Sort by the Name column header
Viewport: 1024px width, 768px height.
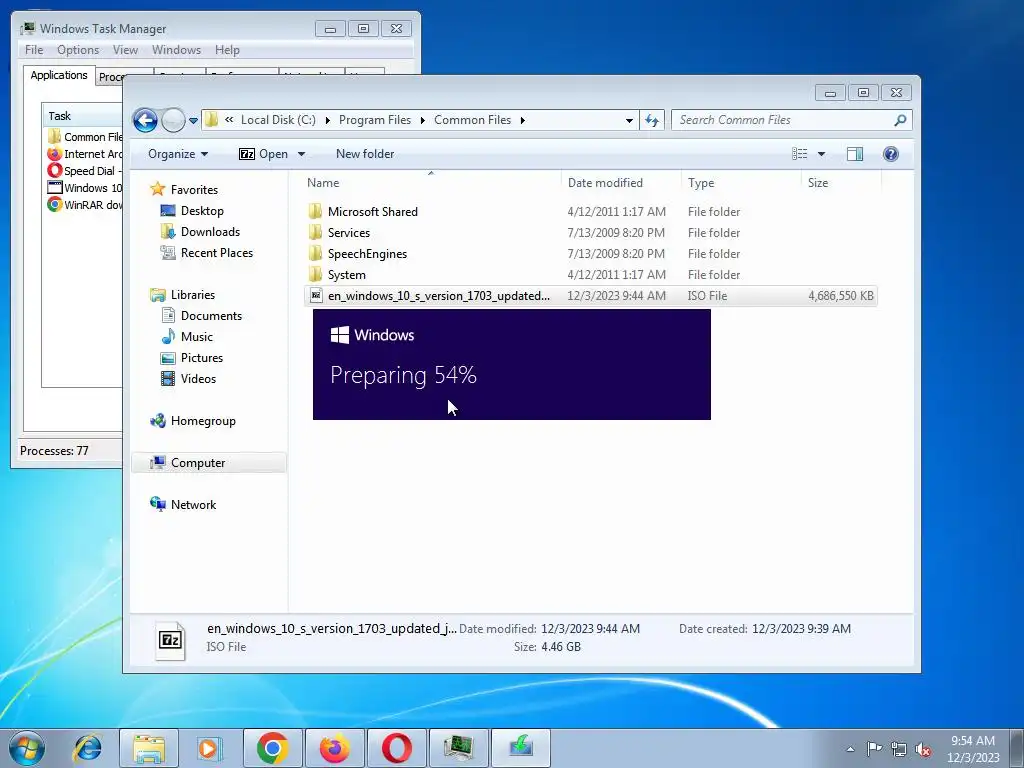tap(431, 183)
